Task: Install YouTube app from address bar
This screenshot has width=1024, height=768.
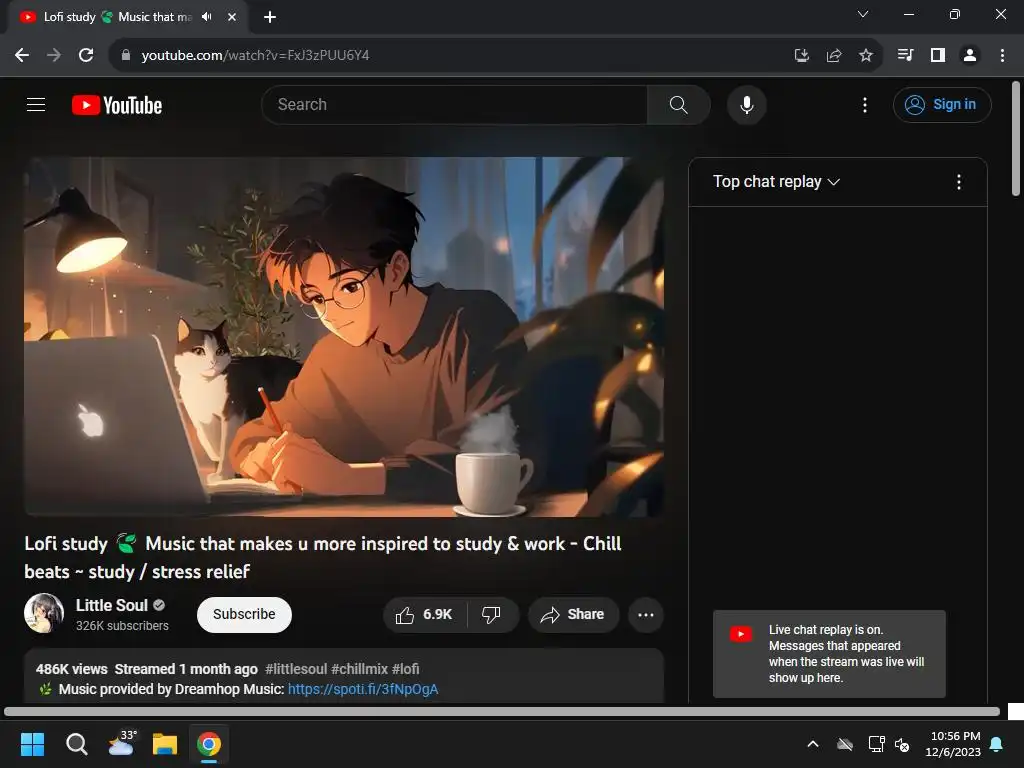Action: (x=801, y=55)
